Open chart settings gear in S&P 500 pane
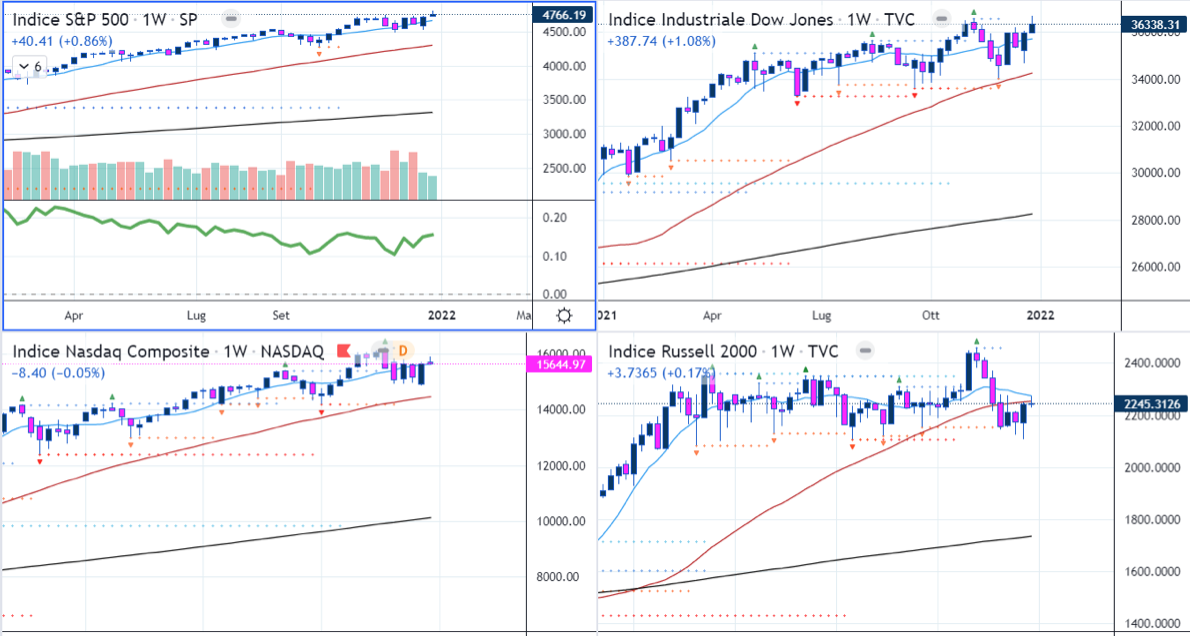Image resolution: width=1190 pixels, height=636 pixels. tap(564, 316)
